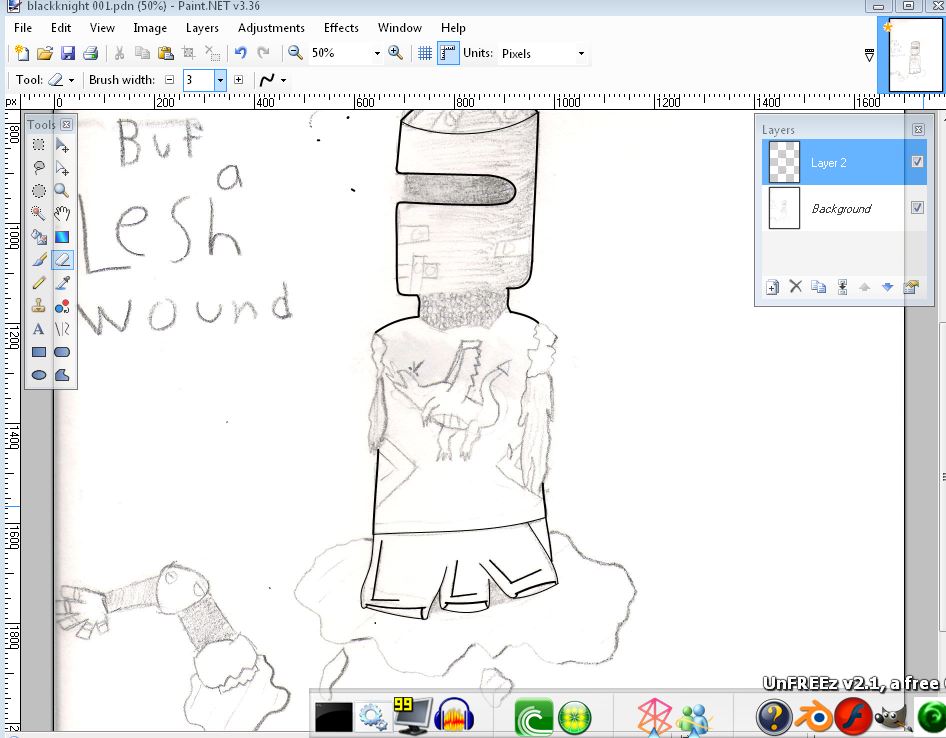946x738 pixels.
Task: Move the layer down
Action: click(x=887, y=287)
